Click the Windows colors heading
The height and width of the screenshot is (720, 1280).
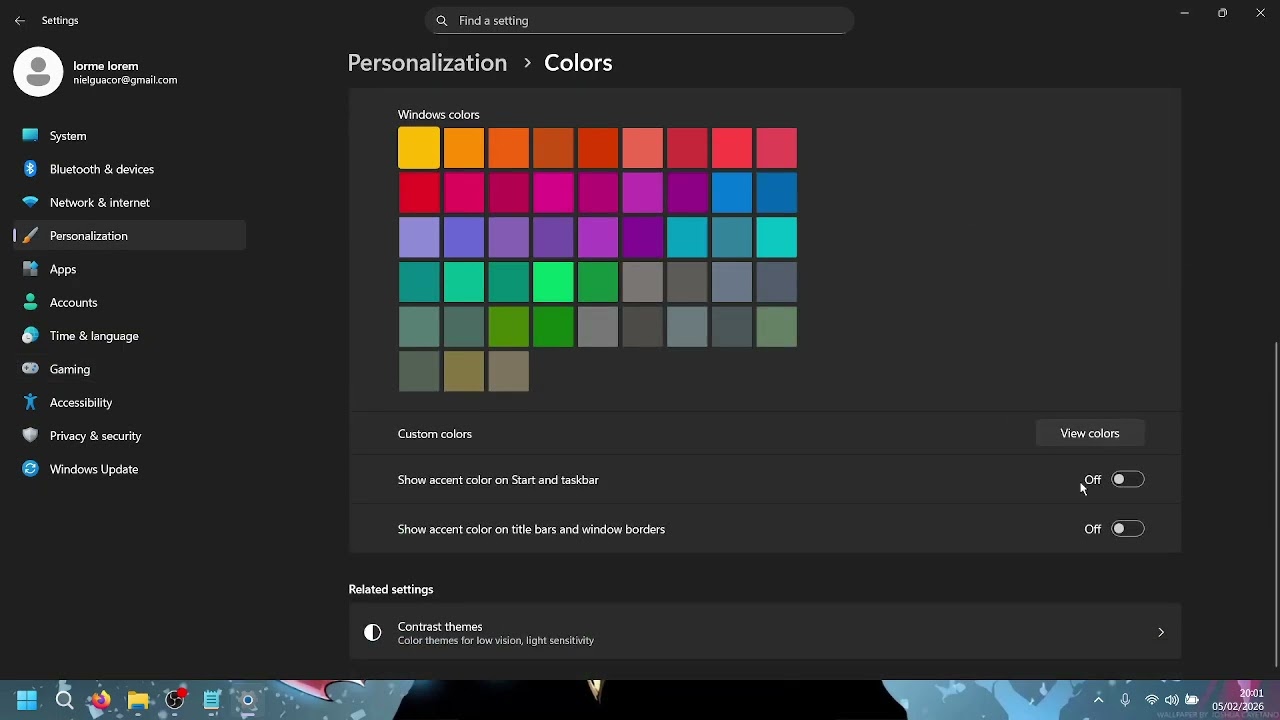tap(439, 114)
